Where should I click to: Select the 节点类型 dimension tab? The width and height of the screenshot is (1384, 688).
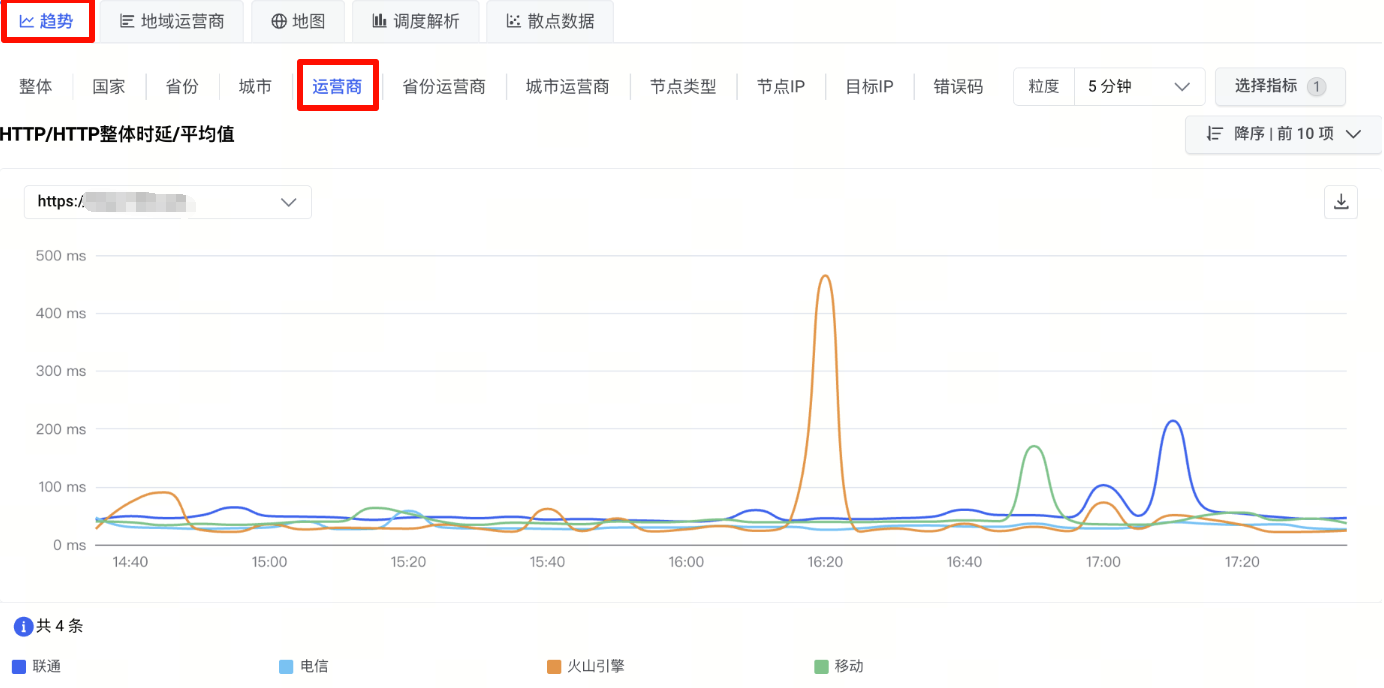click(683, 87)
